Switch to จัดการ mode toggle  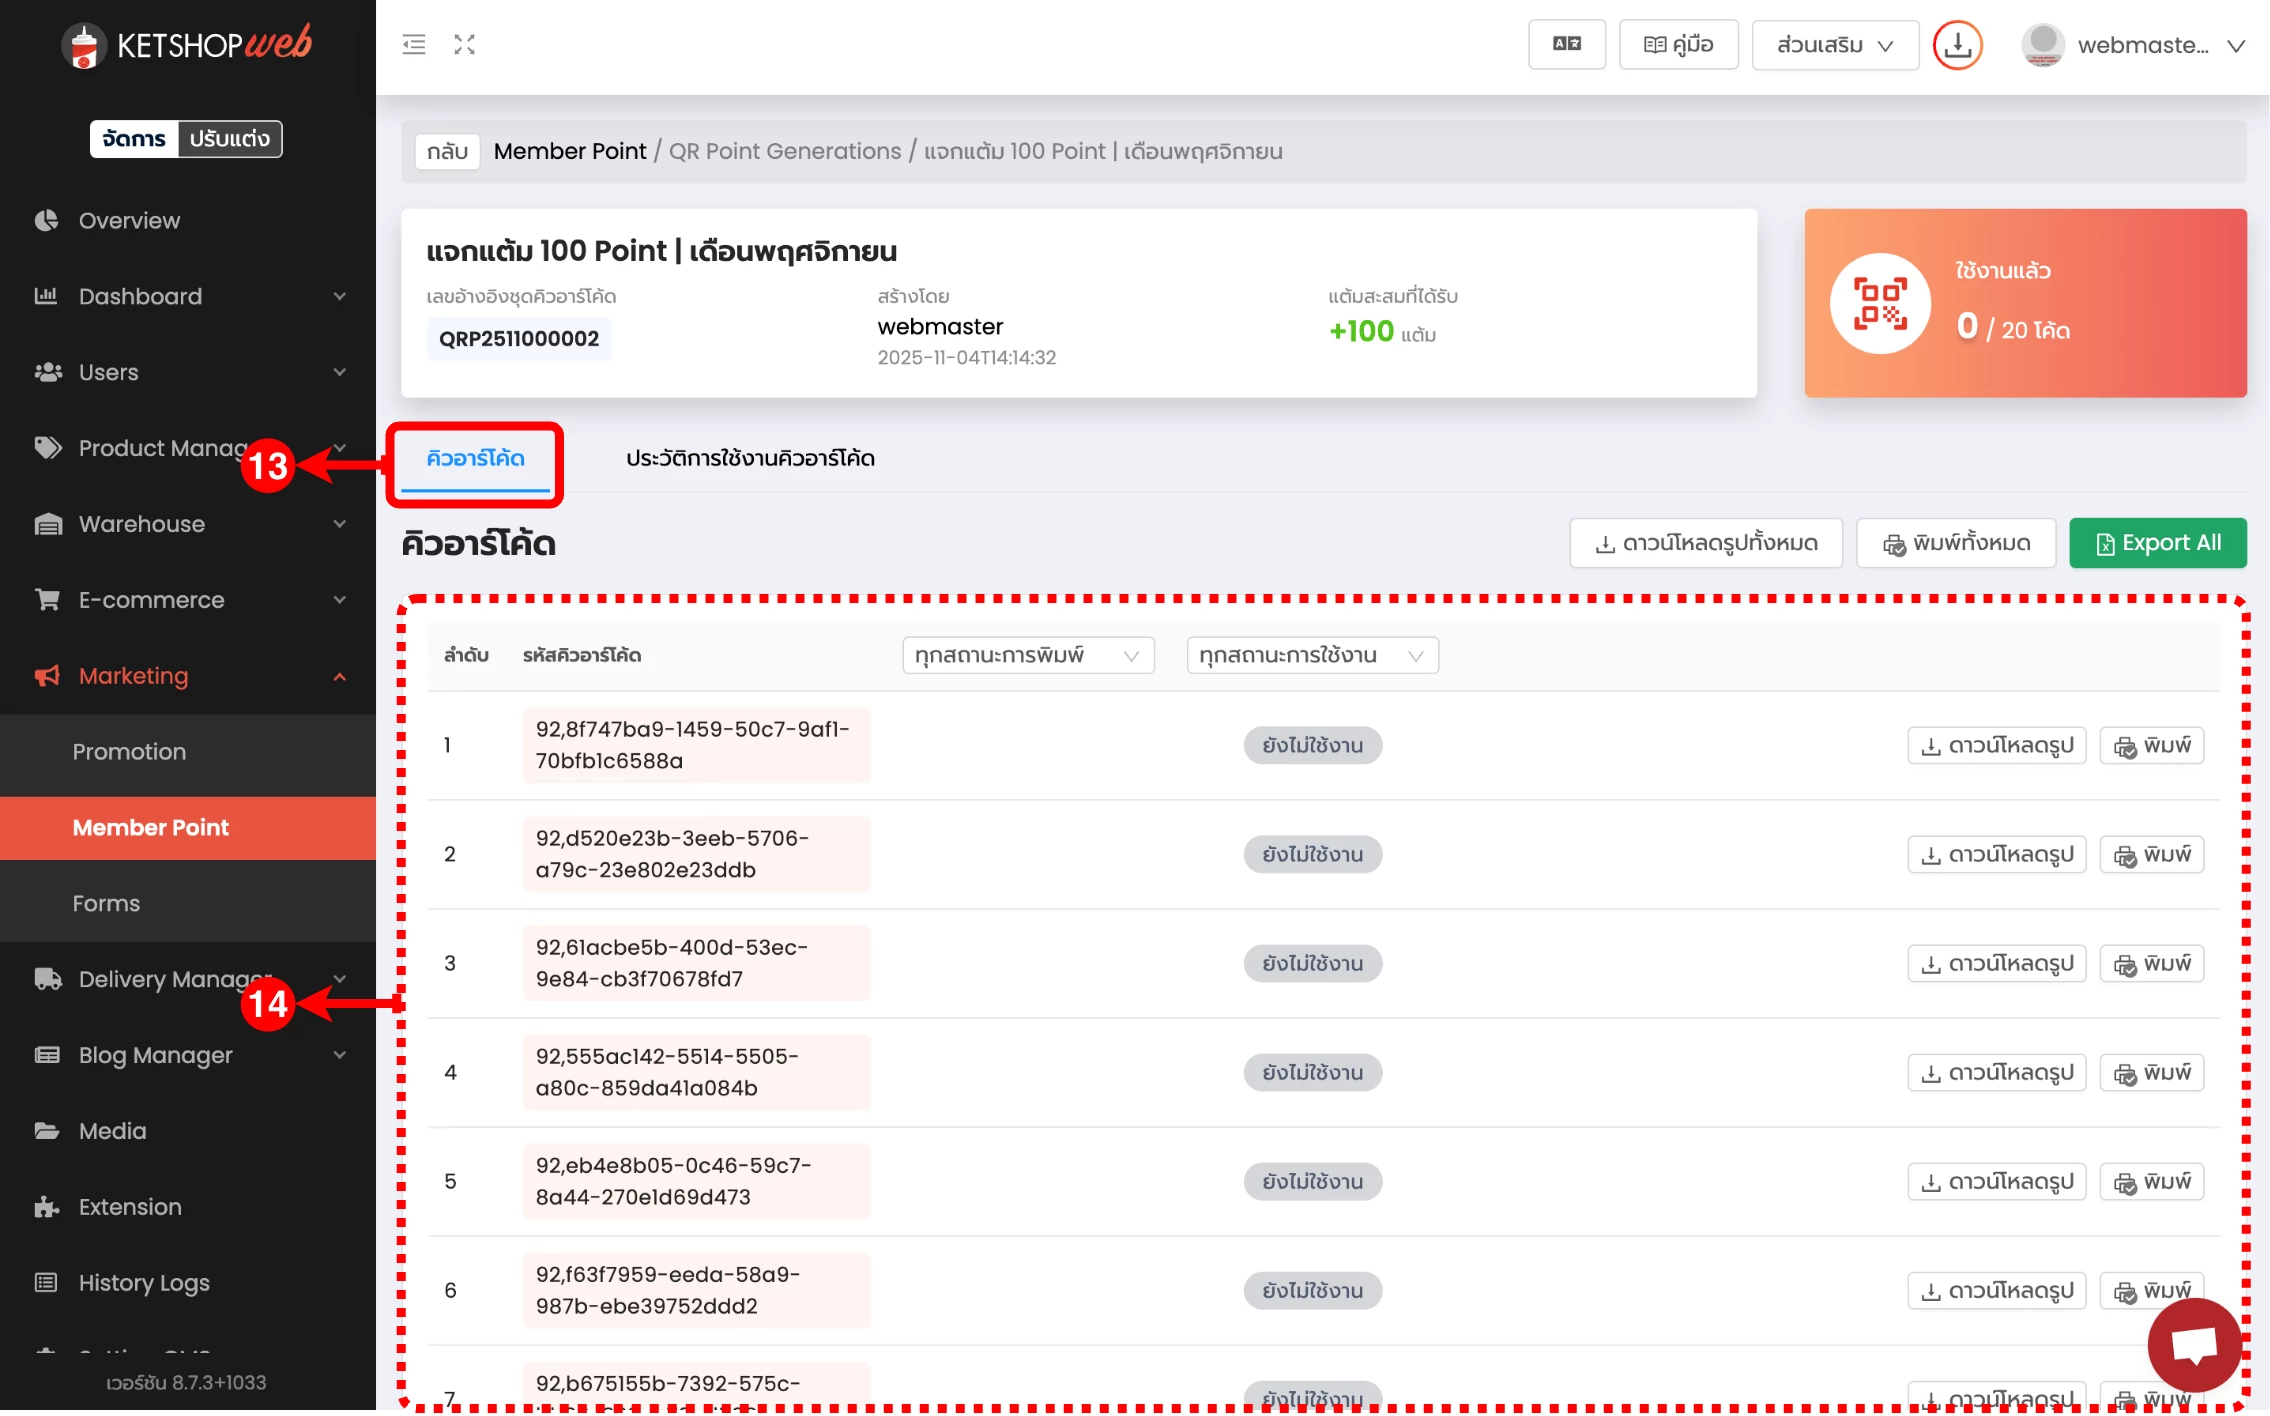[x=134, y=139]
